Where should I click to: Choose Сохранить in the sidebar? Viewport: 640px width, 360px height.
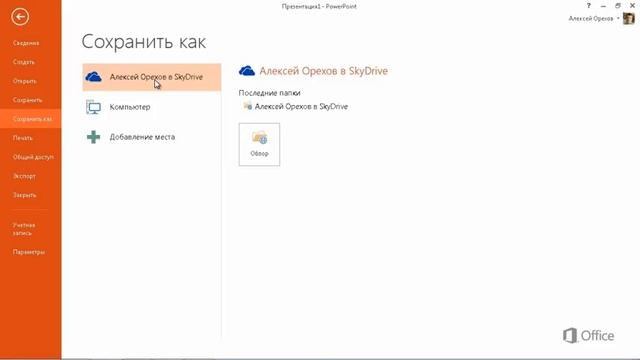click(27, 100)
